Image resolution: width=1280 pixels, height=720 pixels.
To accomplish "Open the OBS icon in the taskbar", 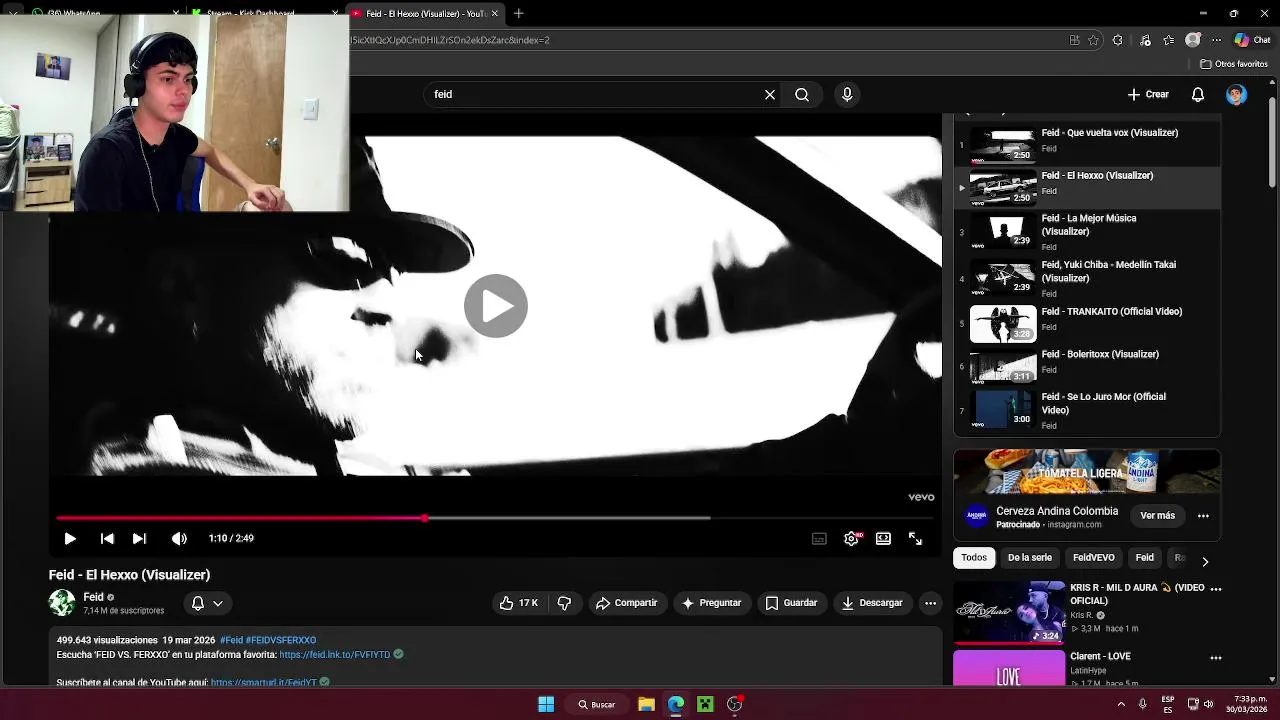I will (735, 704).
